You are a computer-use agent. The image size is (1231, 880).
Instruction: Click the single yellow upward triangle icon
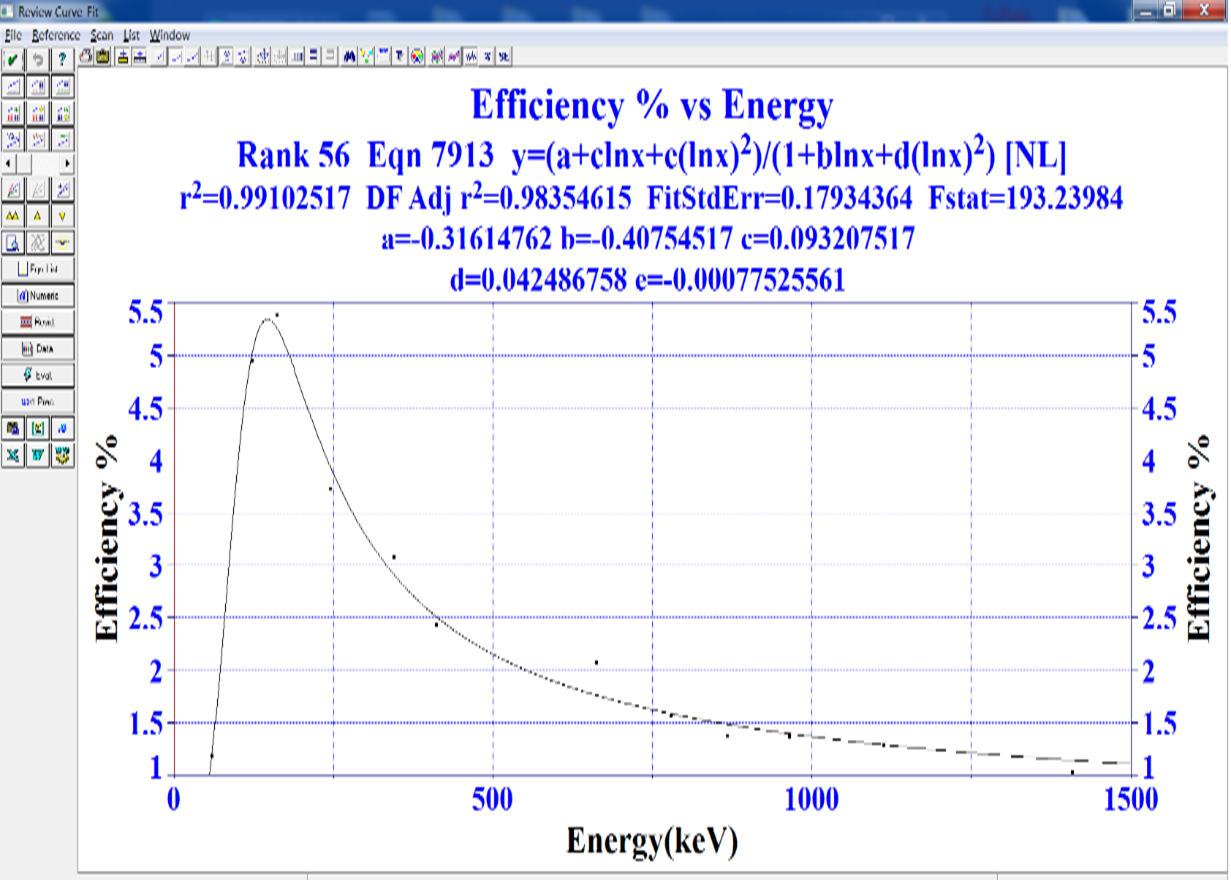[38, 215]
